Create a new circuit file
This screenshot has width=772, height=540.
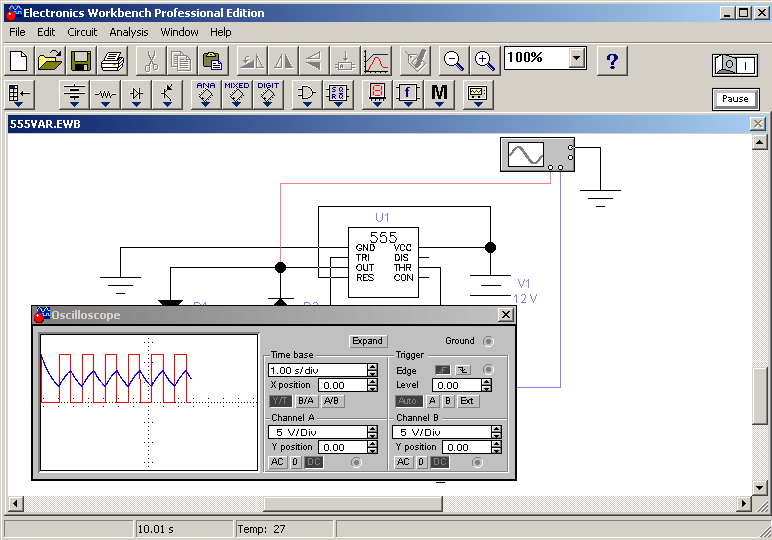coord(19,61)
